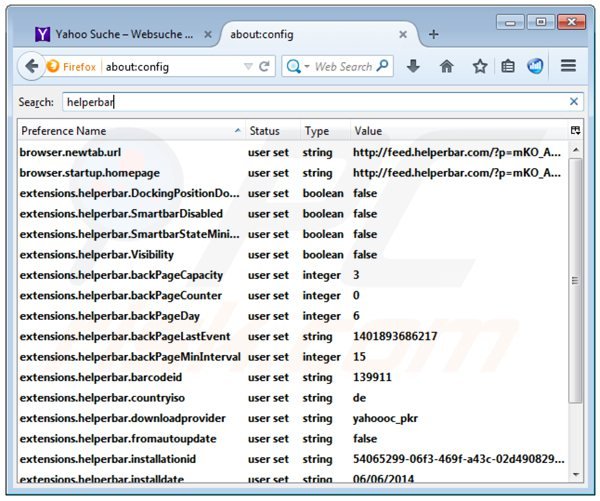Sort by the Preference Name column header

tap(130, 131)
